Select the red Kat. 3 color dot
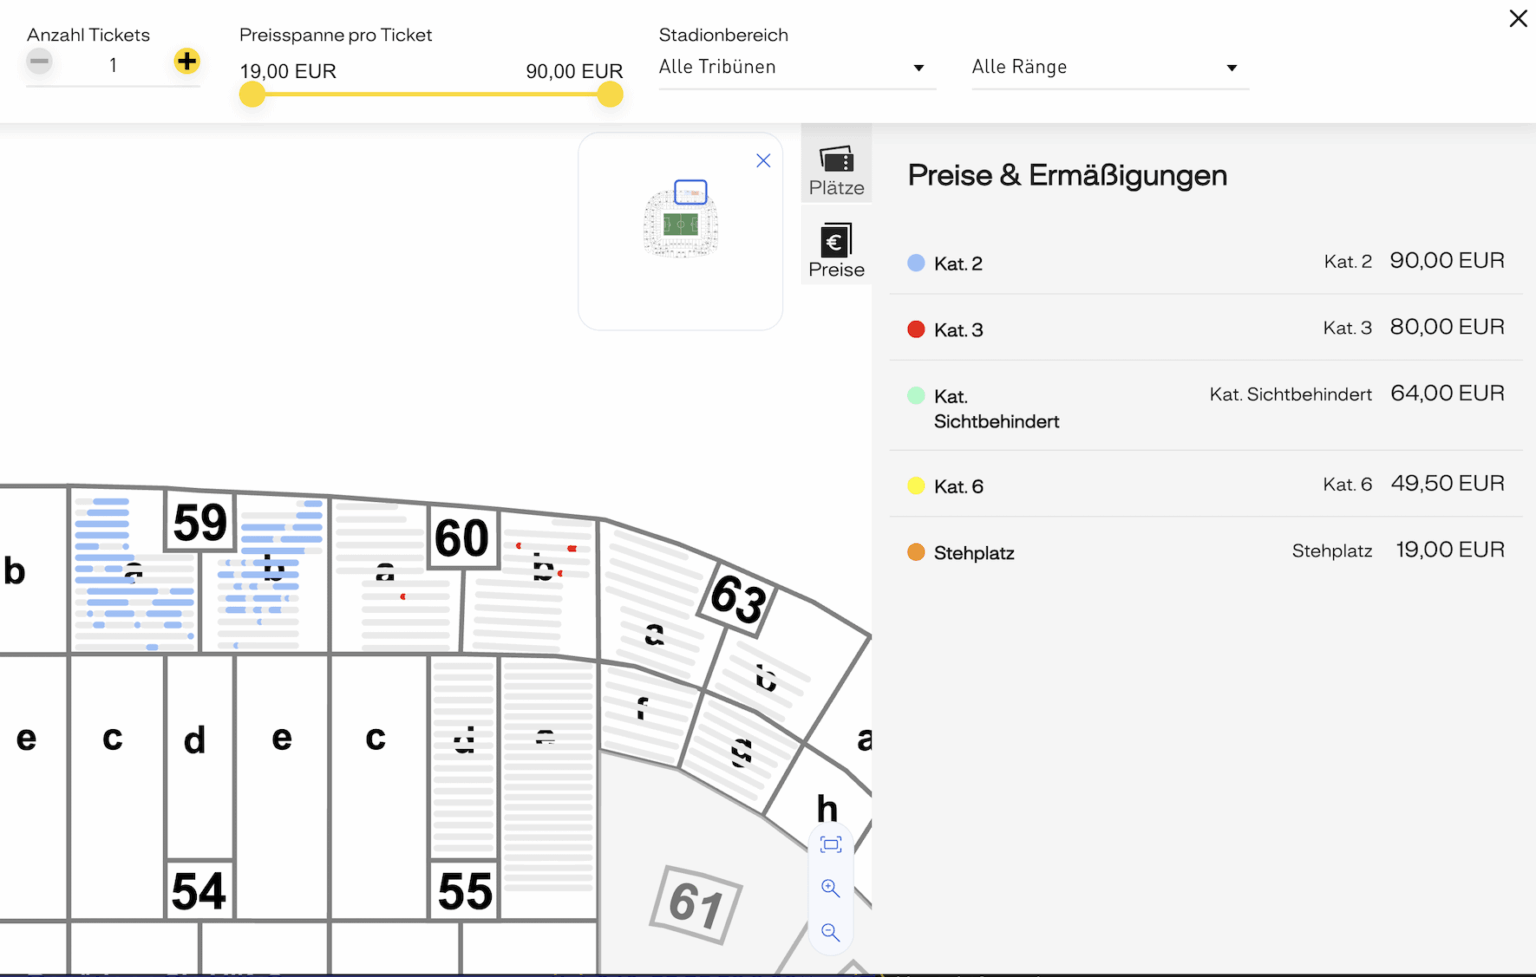 coord(915,328)
